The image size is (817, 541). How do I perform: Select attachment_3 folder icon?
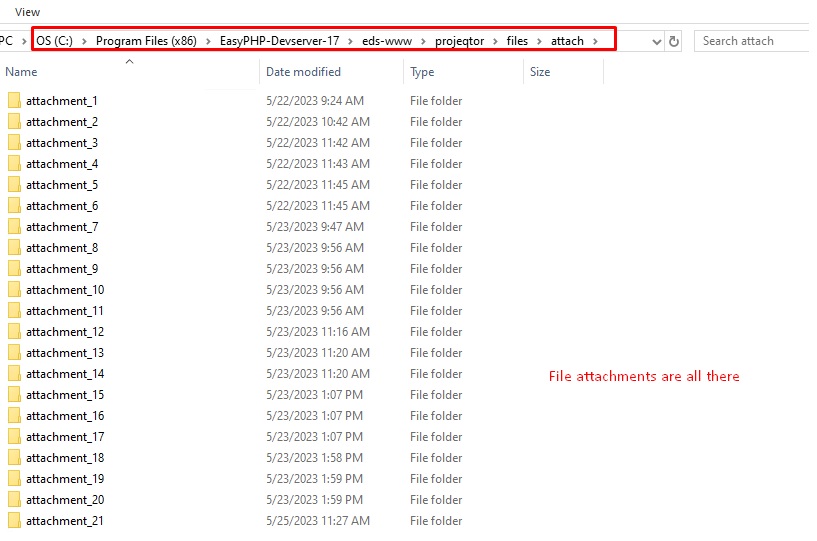pyautogui.click(x=15, y=142)
